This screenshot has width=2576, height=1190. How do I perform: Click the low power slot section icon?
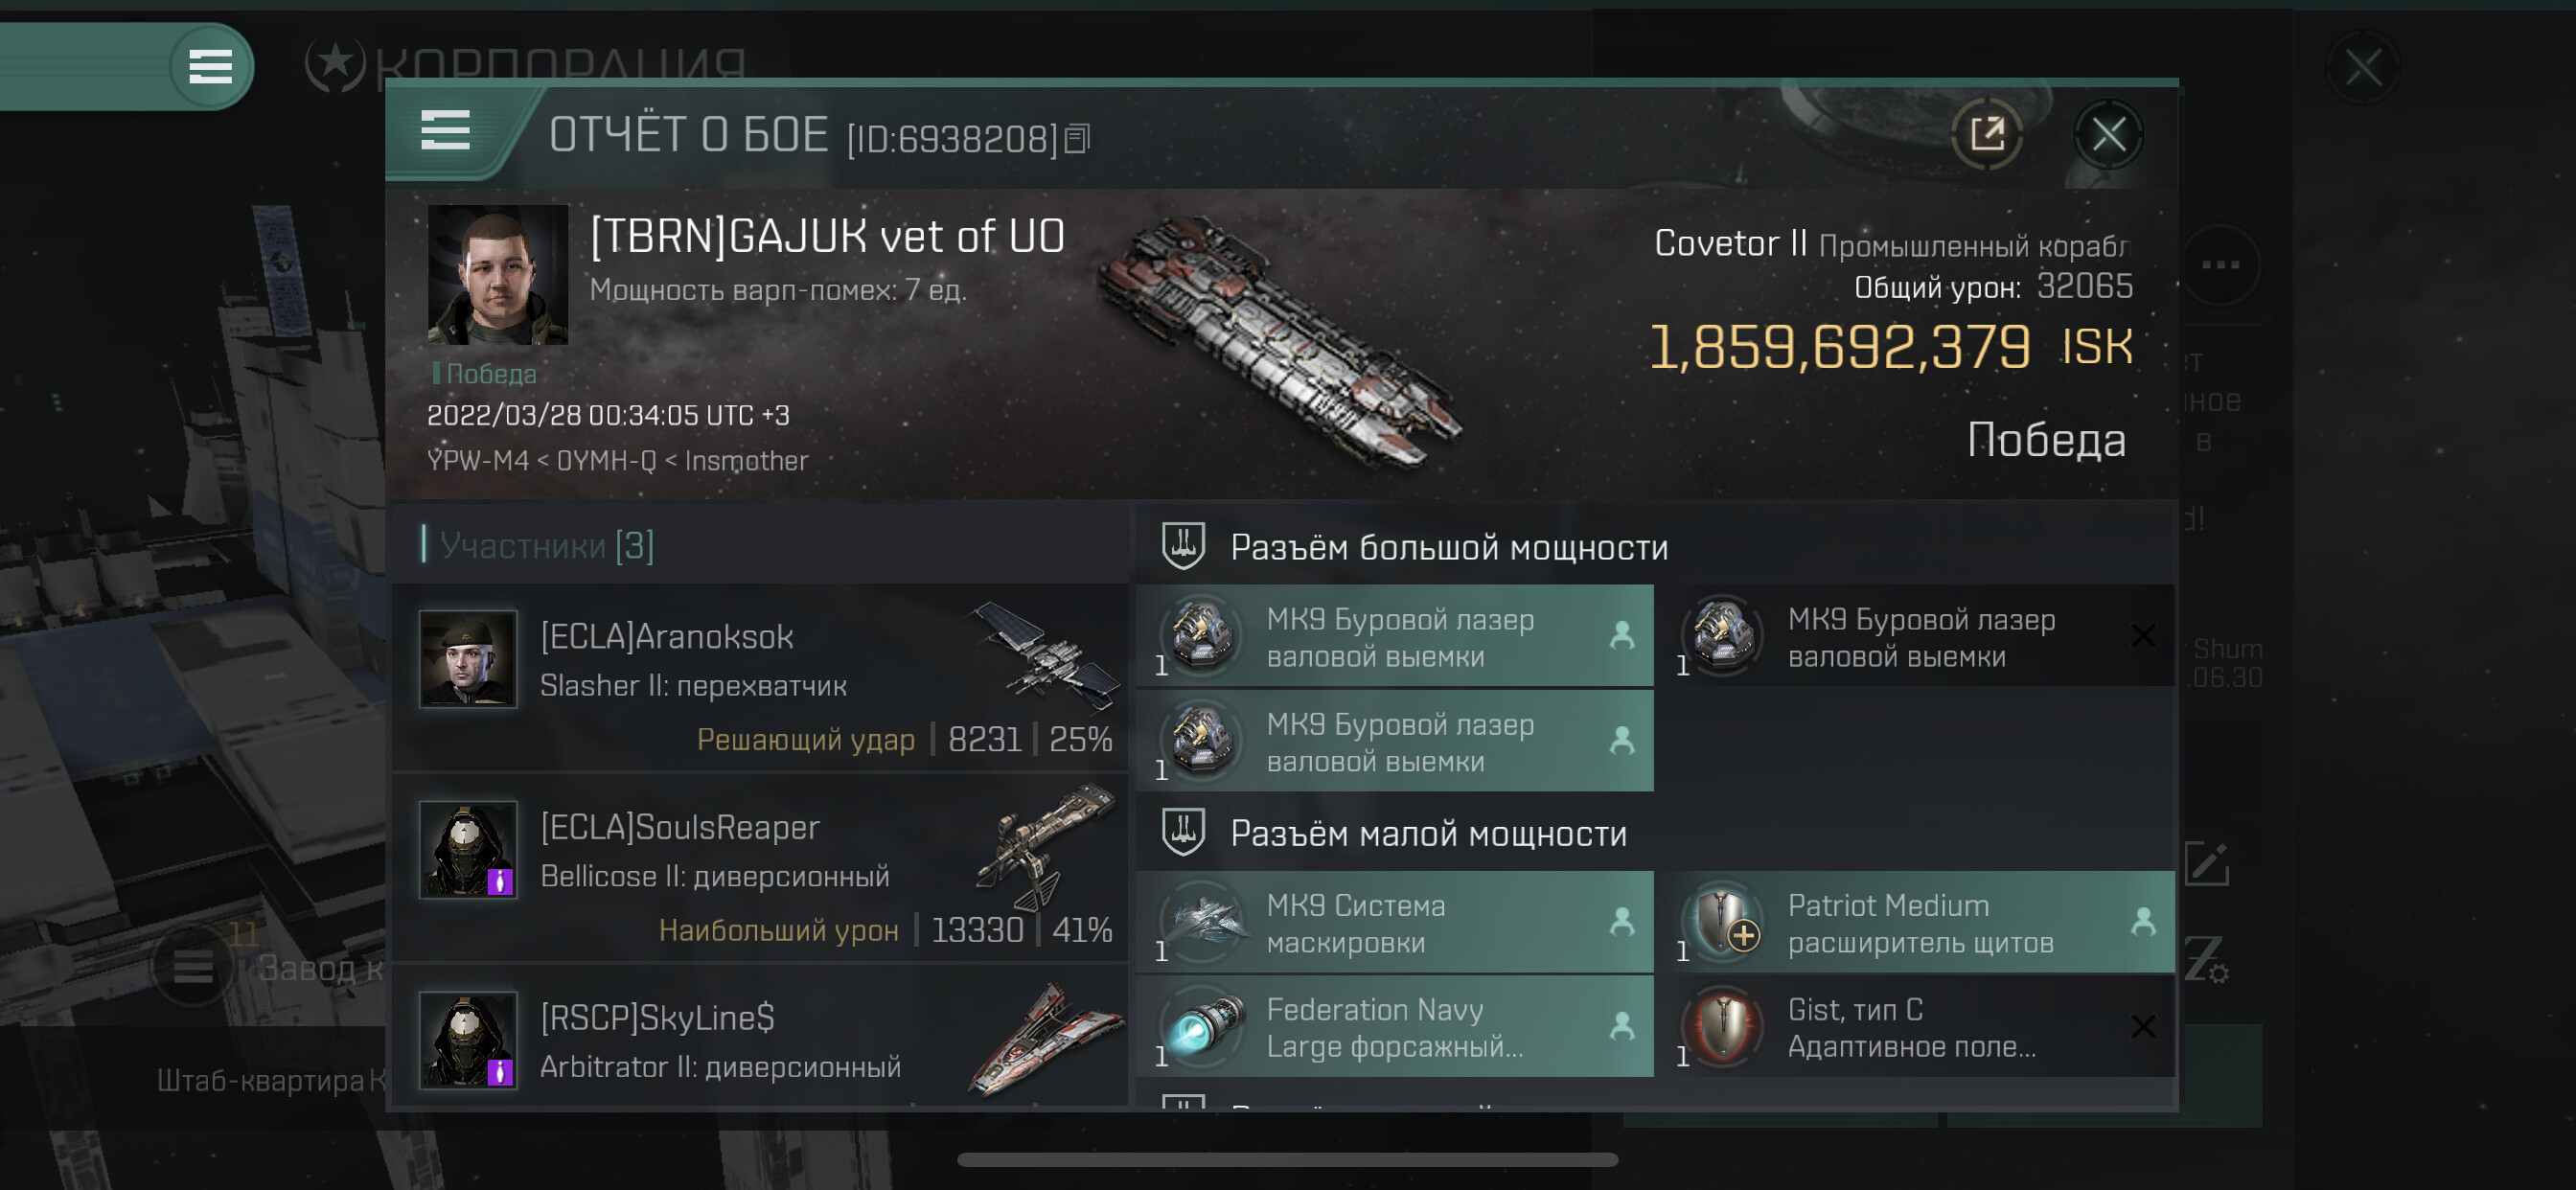pyautogui.click(x=1183, y=832)
